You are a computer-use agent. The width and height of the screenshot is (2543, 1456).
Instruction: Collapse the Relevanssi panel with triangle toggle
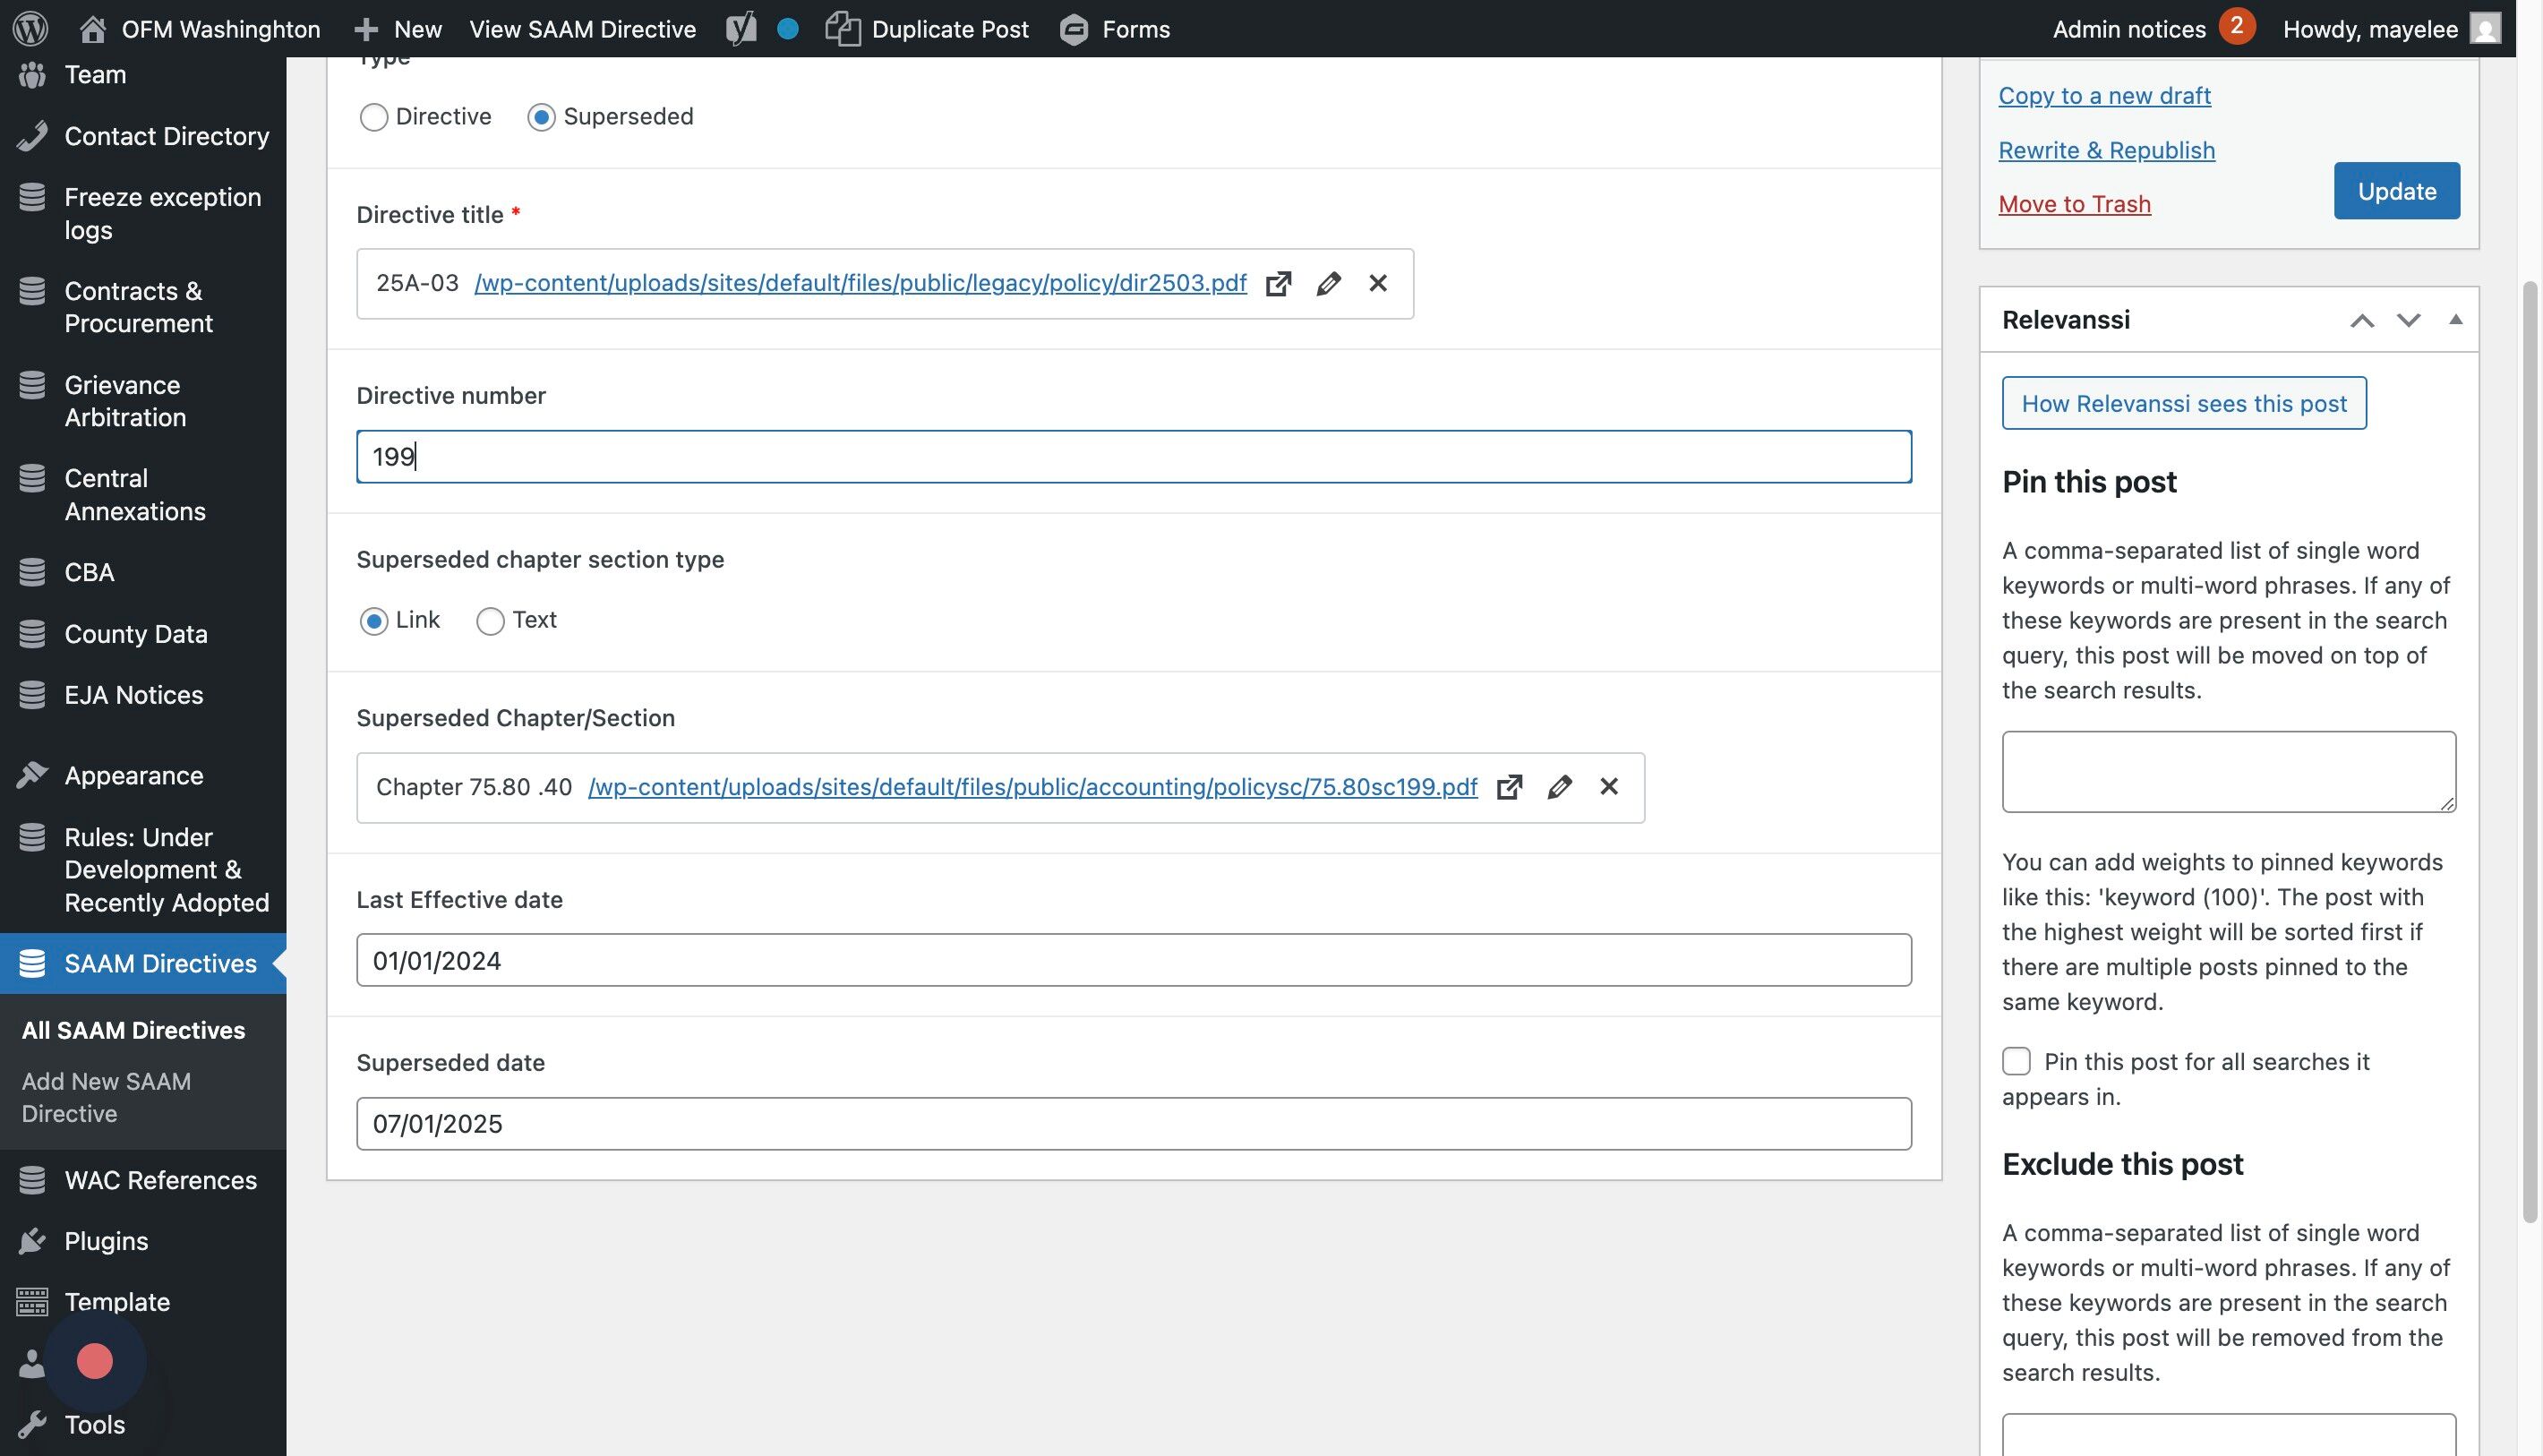2455,320
